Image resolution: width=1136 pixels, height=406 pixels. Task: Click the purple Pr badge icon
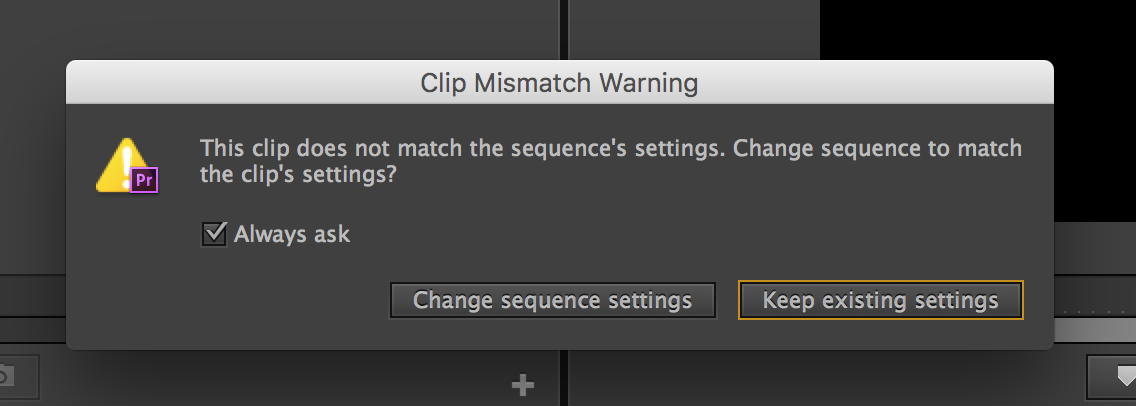click(145, 180)
